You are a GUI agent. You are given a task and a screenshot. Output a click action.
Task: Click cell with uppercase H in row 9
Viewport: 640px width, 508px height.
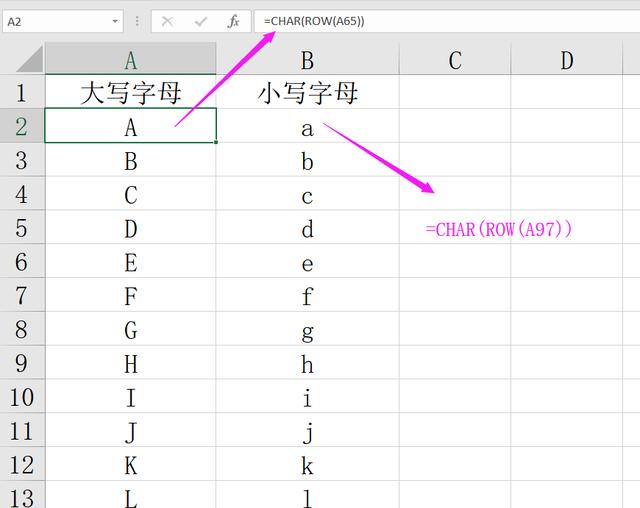tap(131, 363)
